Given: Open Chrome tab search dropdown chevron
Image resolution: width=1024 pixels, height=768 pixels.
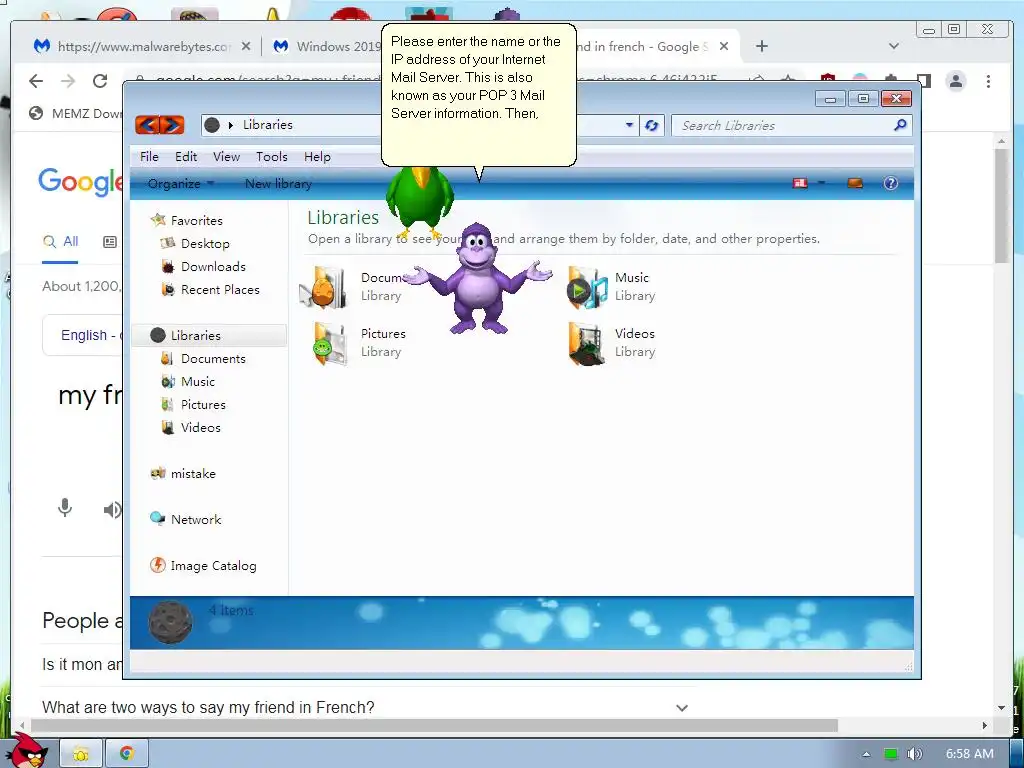Looking at the screenshot, I should click(894, 46).
